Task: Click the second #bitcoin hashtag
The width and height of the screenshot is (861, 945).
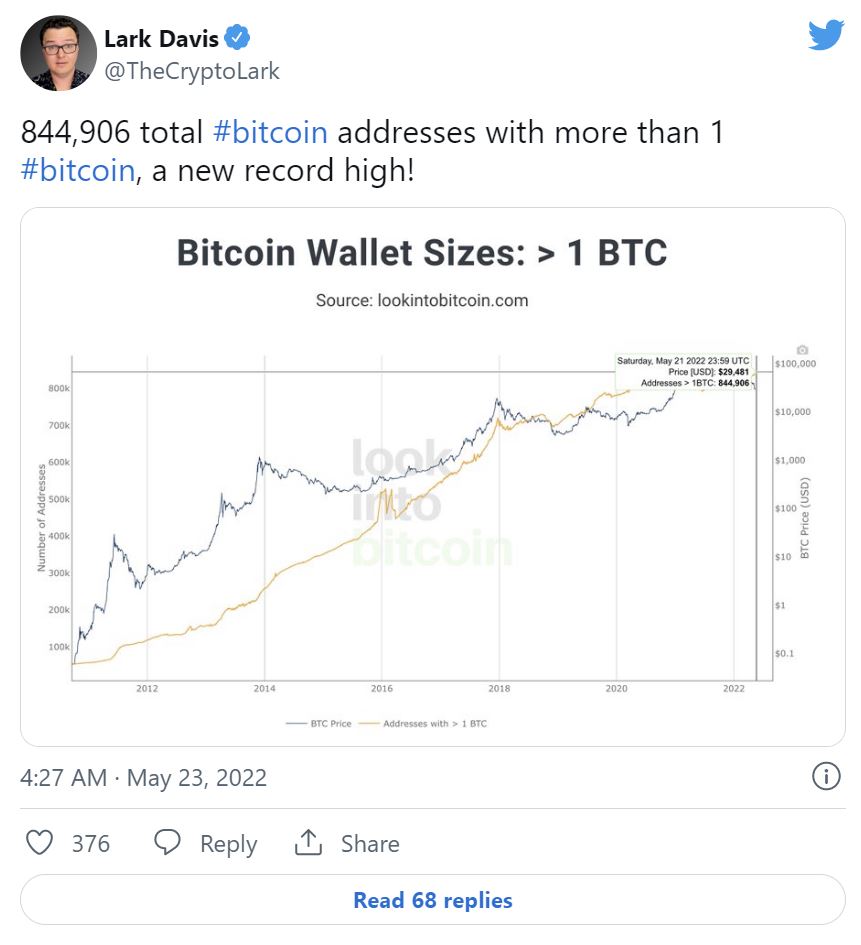Action: point(77,170)
